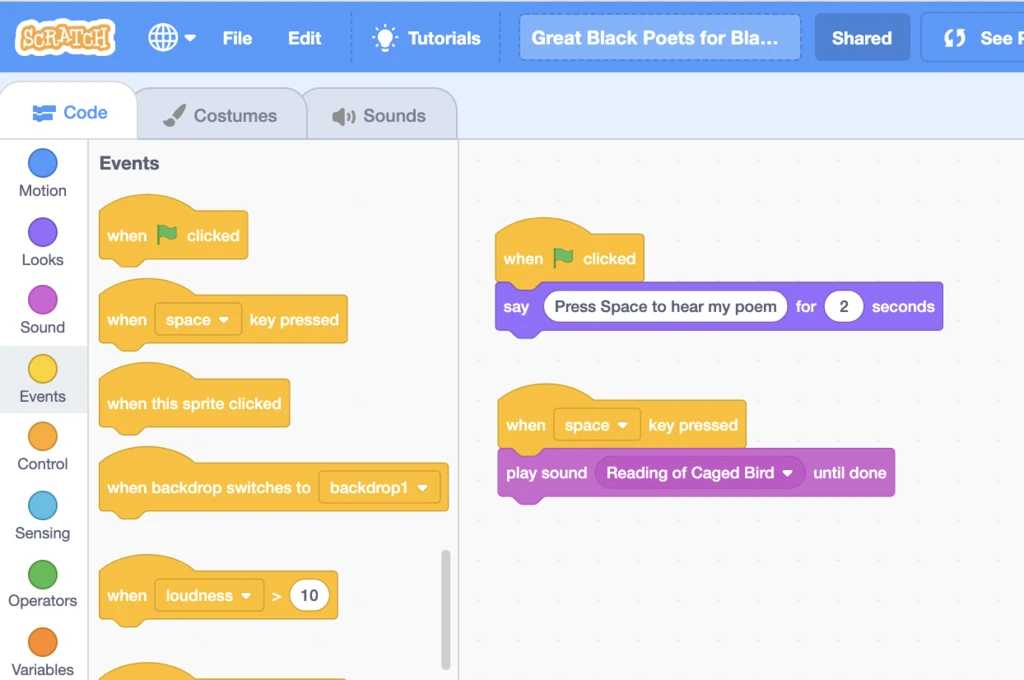Viewport: 1024px width, 680px height.
Task: Select the Operators block category
Action: [42, 585]
